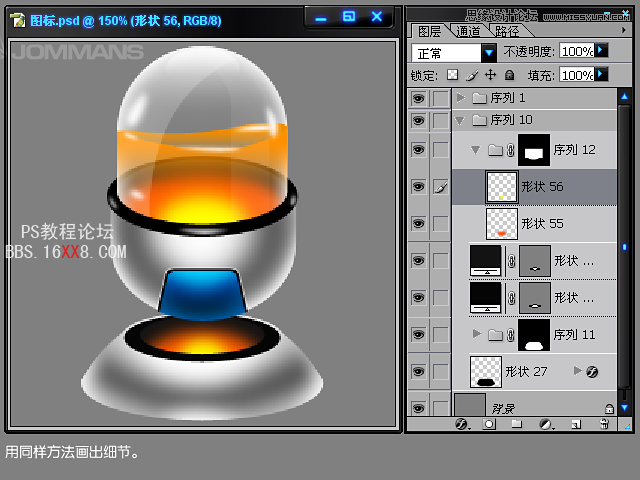Select the 形状 55 layer thumbnail
Image resolution: width=640 pixels, height=480 pixels.
(x=501, y=223)
